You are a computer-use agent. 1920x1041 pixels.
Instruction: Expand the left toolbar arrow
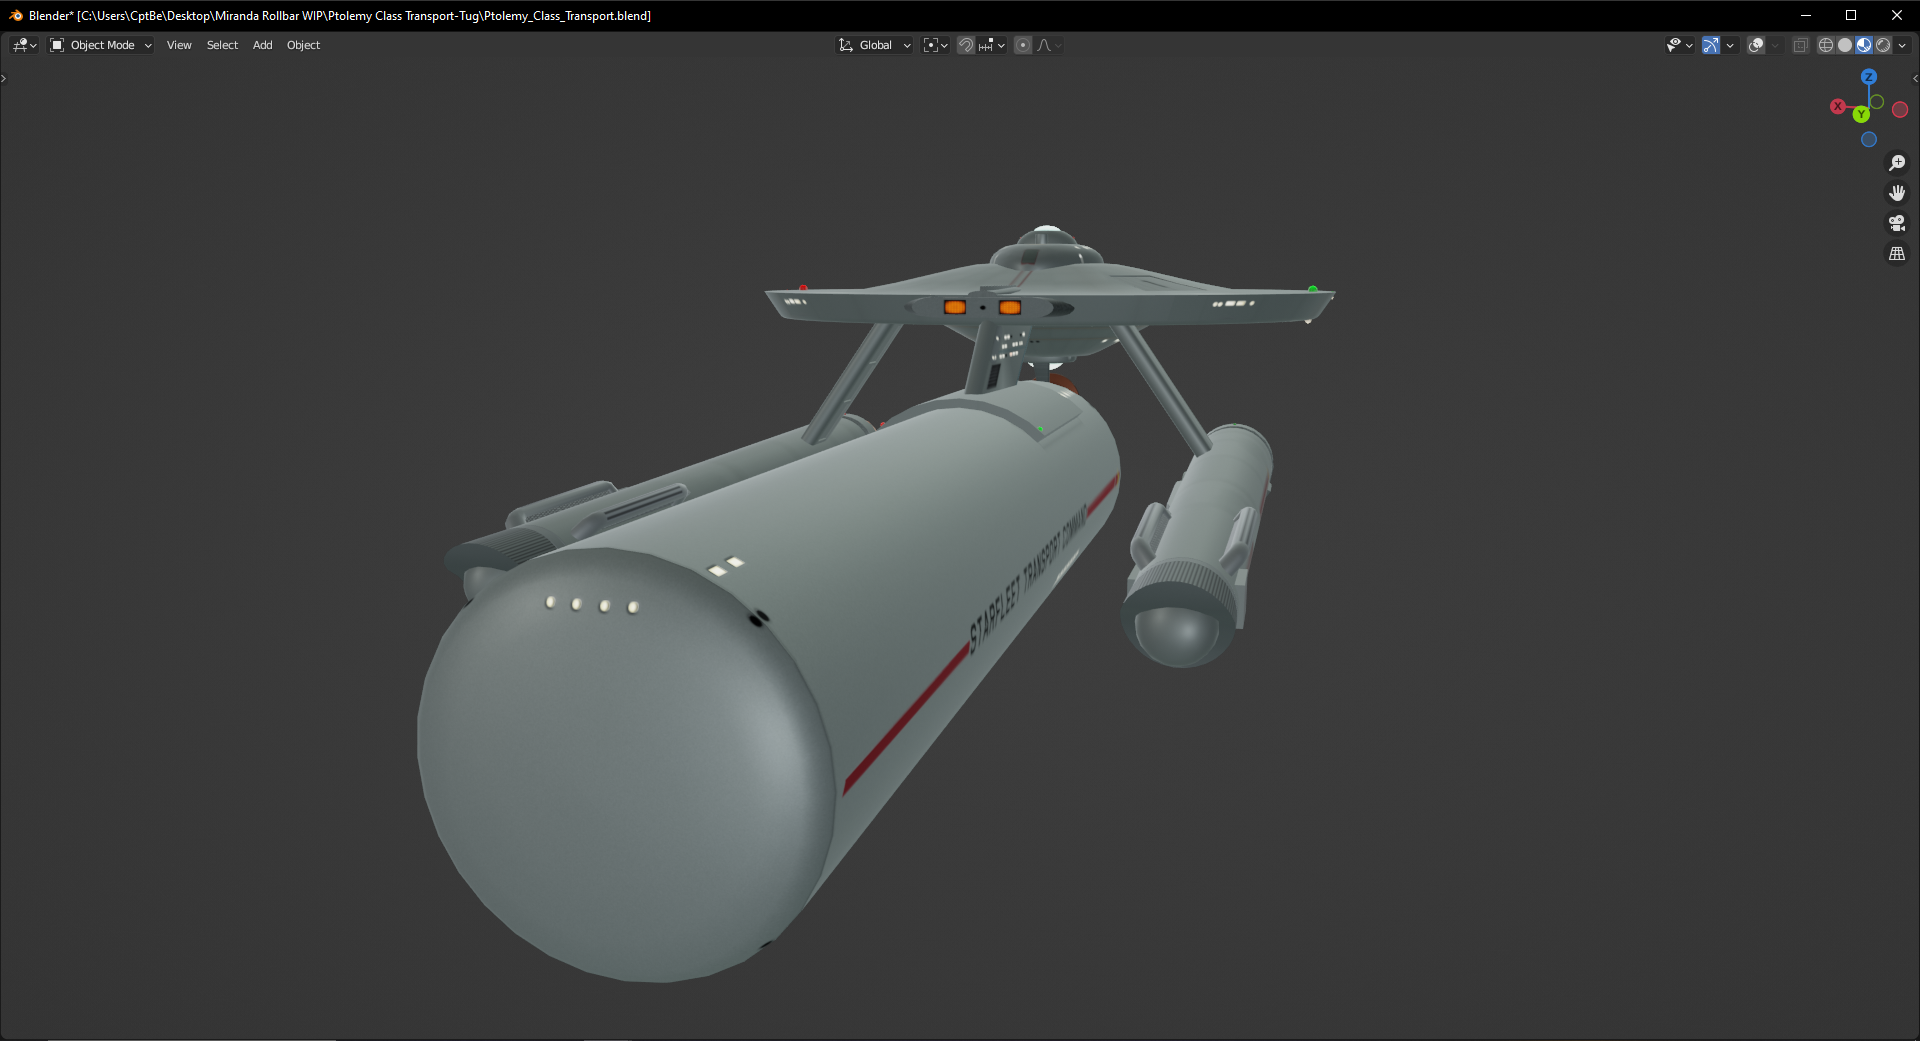[4, 78]
